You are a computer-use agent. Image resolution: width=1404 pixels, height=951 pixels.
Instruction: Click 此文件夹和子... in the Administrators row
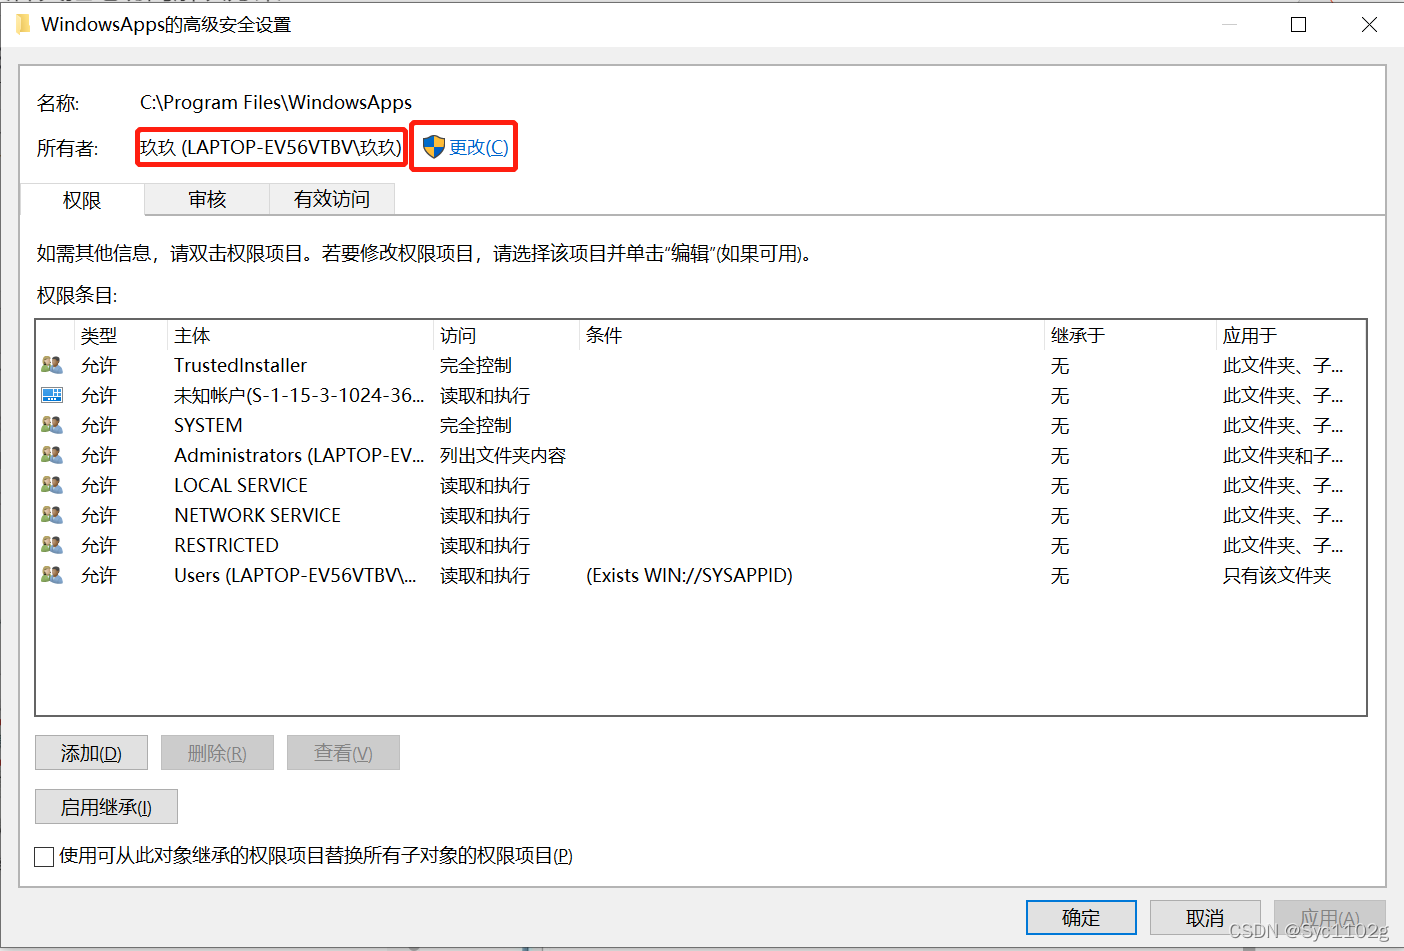(x=1283, y=455)
